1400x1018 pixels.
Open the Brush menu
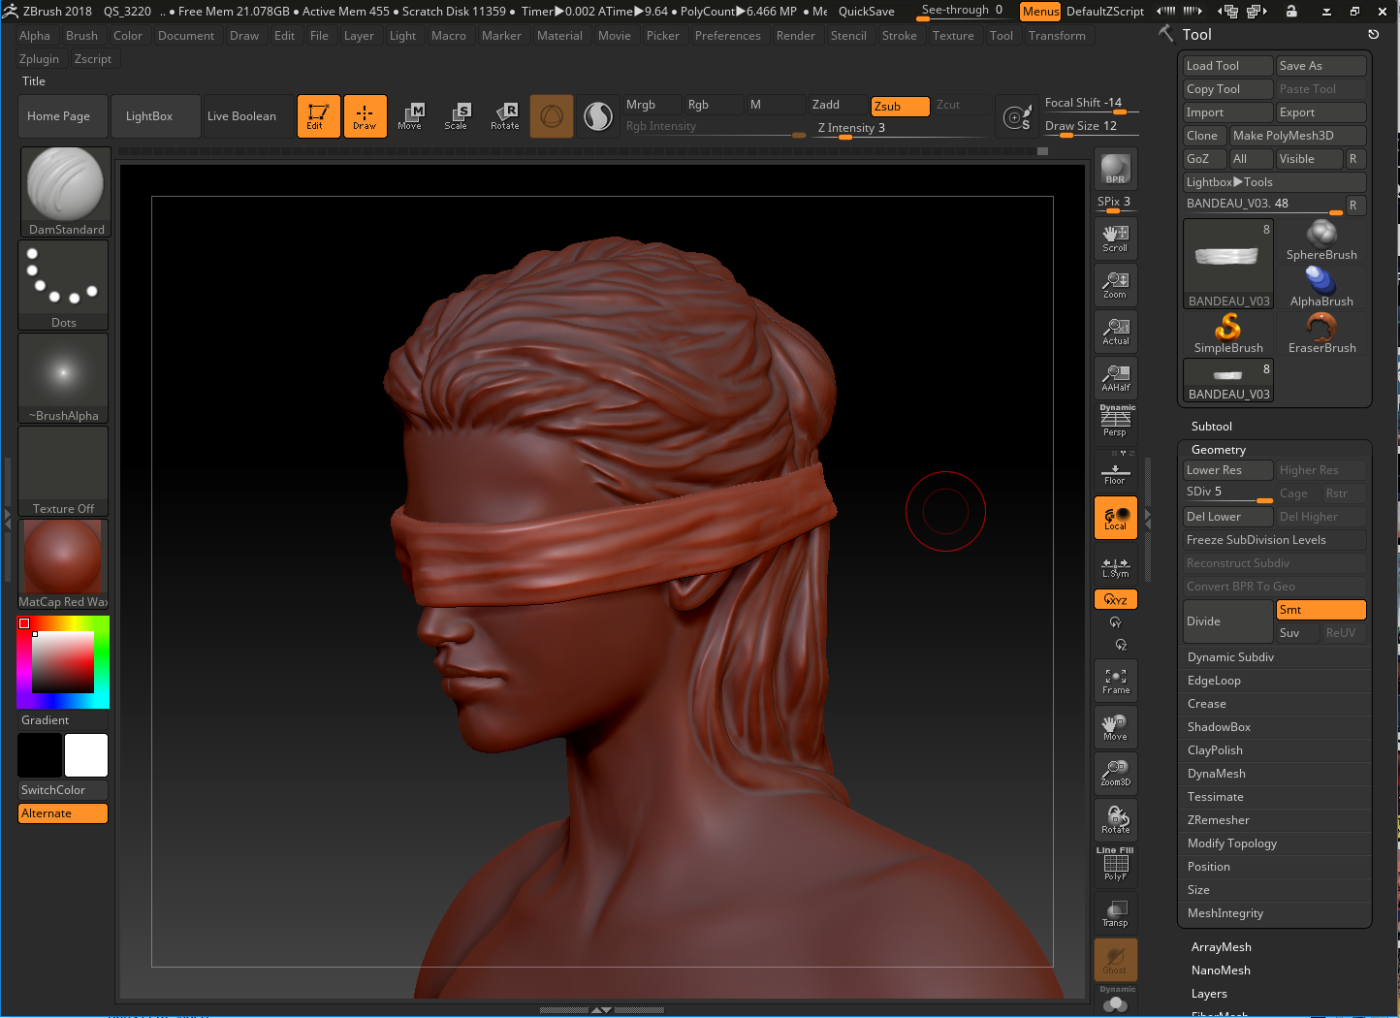pos(82,35)
